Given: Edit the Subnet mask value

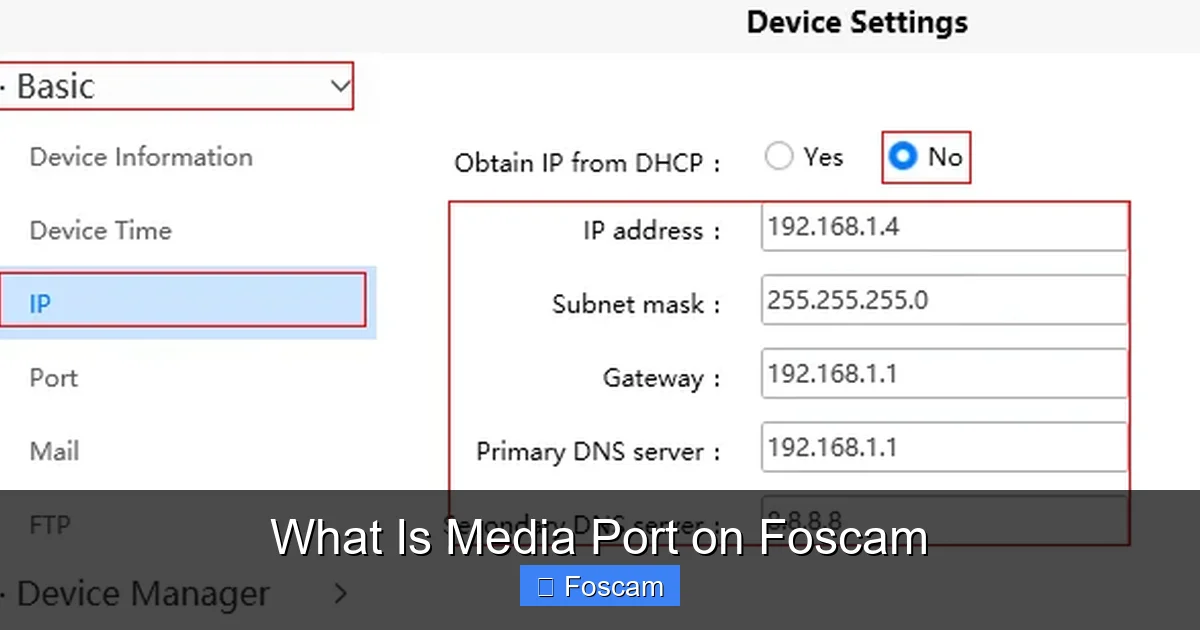Looking at the screenshot, I should click(943, 299).
